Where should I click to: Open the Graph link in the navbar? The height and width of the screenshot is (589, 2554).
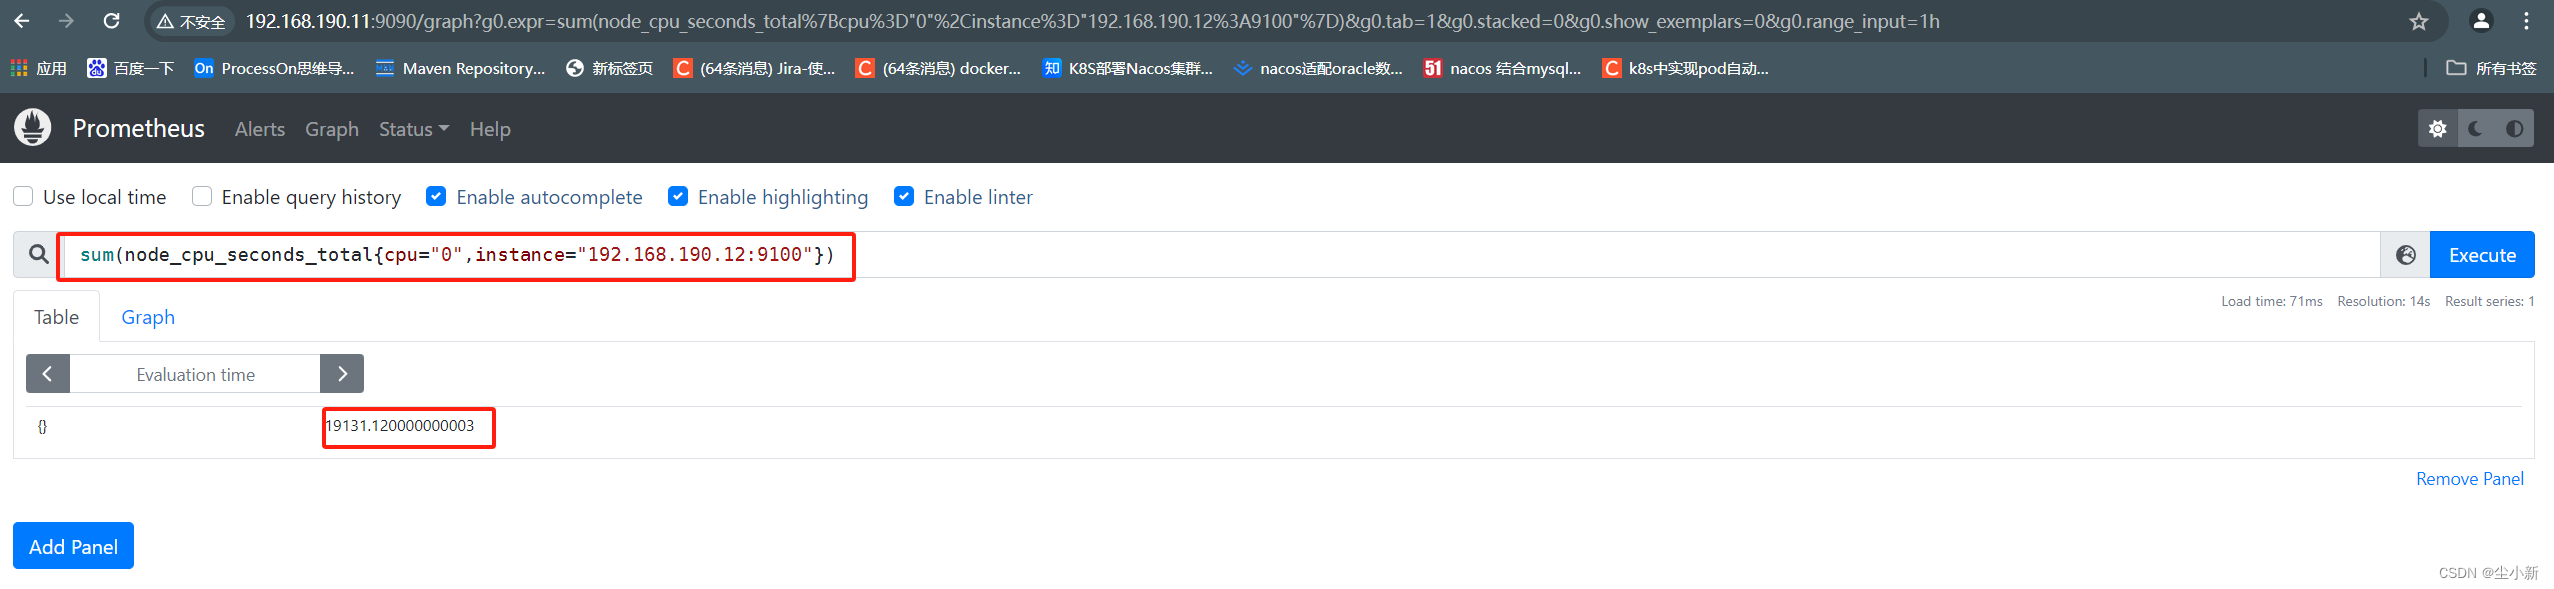pos(332,129)
